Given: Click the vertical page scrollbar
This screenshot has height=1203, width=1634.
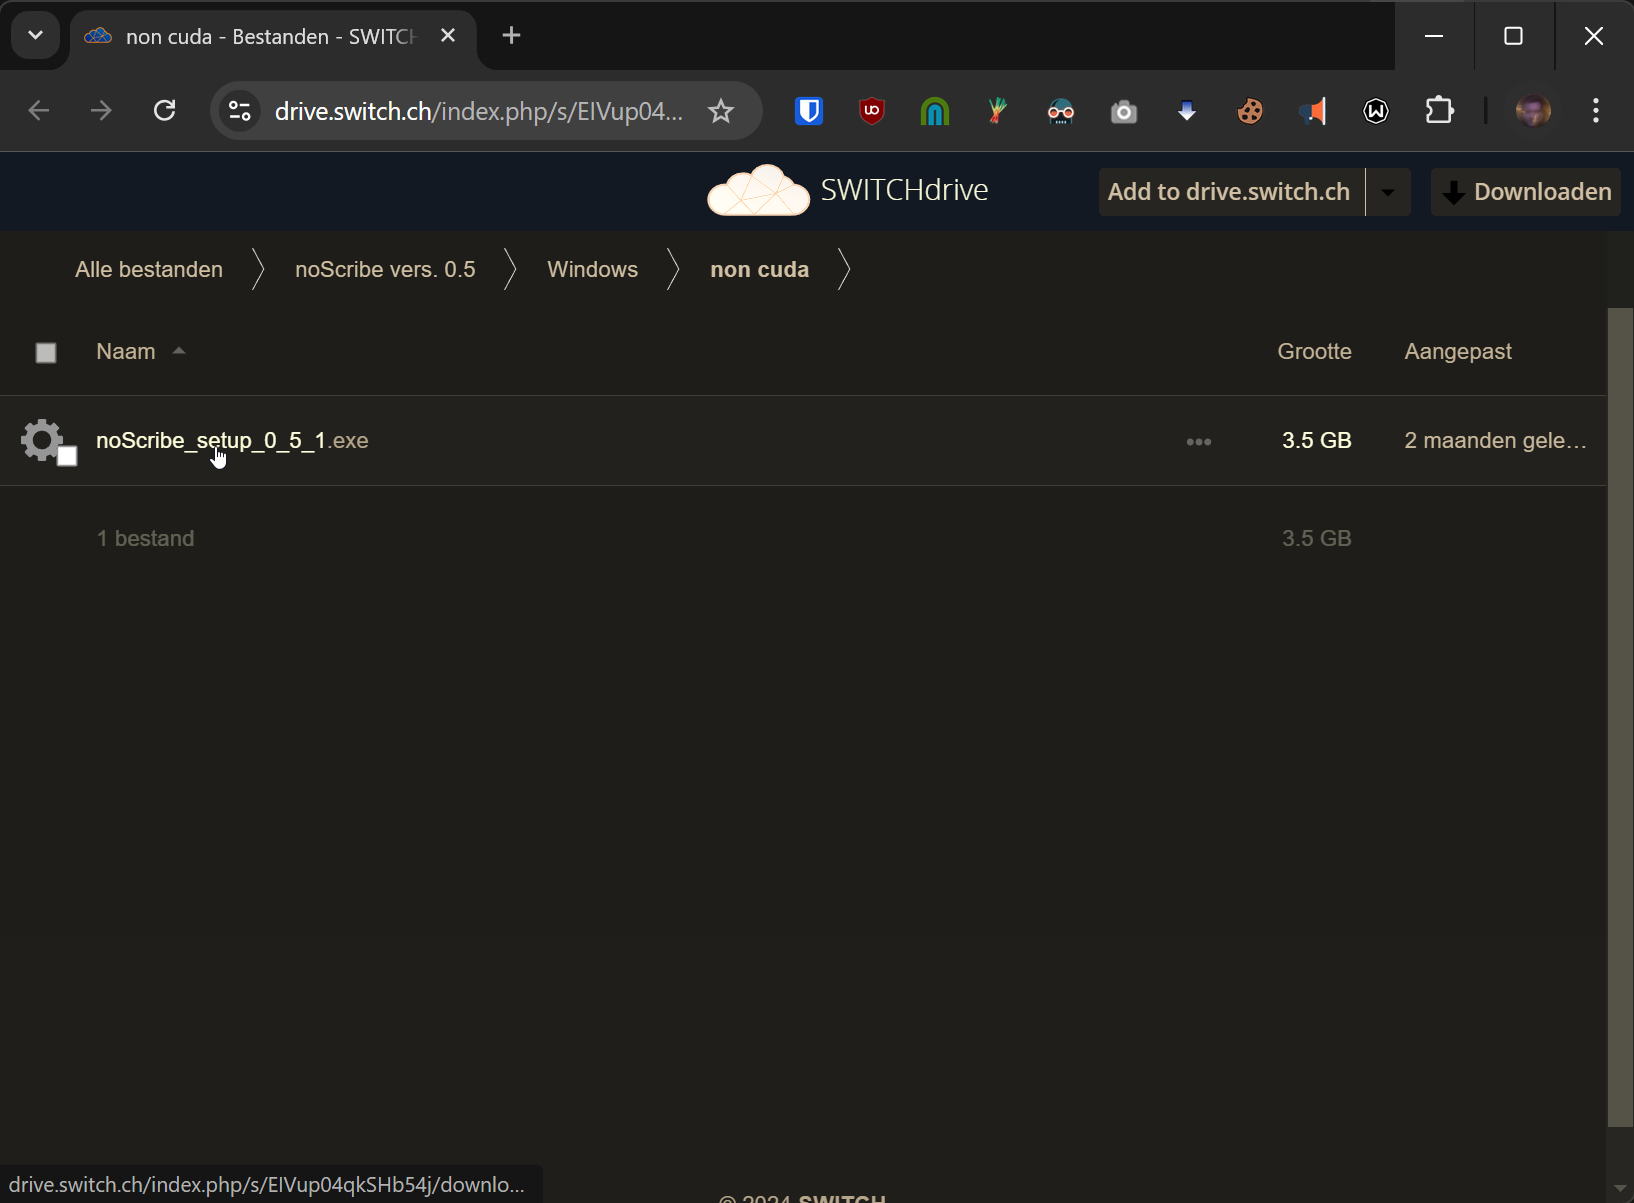Looking at the screenshot, I should pos(1619,700).
